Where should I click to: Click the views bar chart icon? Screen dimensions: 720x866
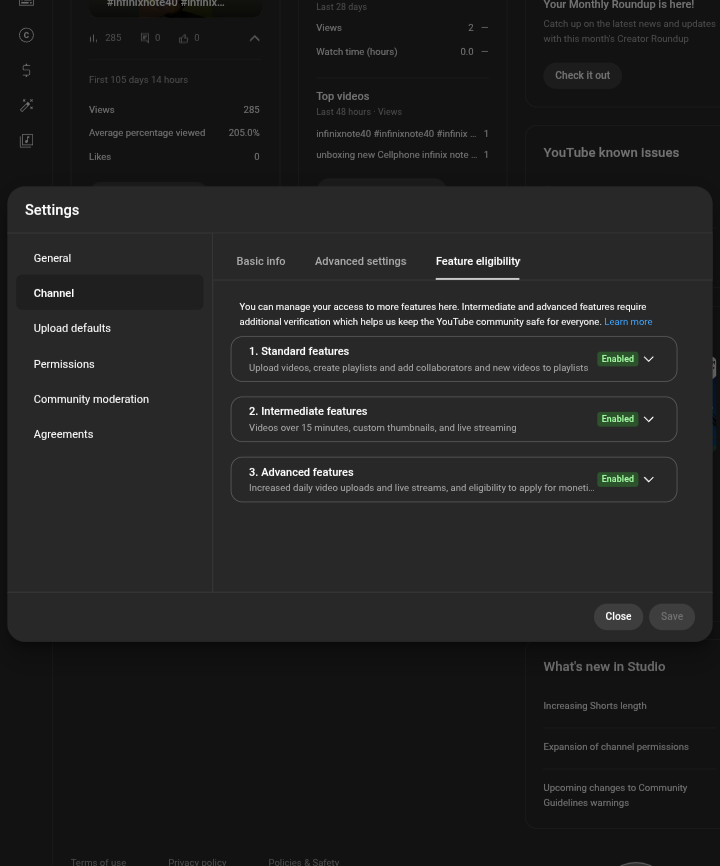(x=93, y=38)
